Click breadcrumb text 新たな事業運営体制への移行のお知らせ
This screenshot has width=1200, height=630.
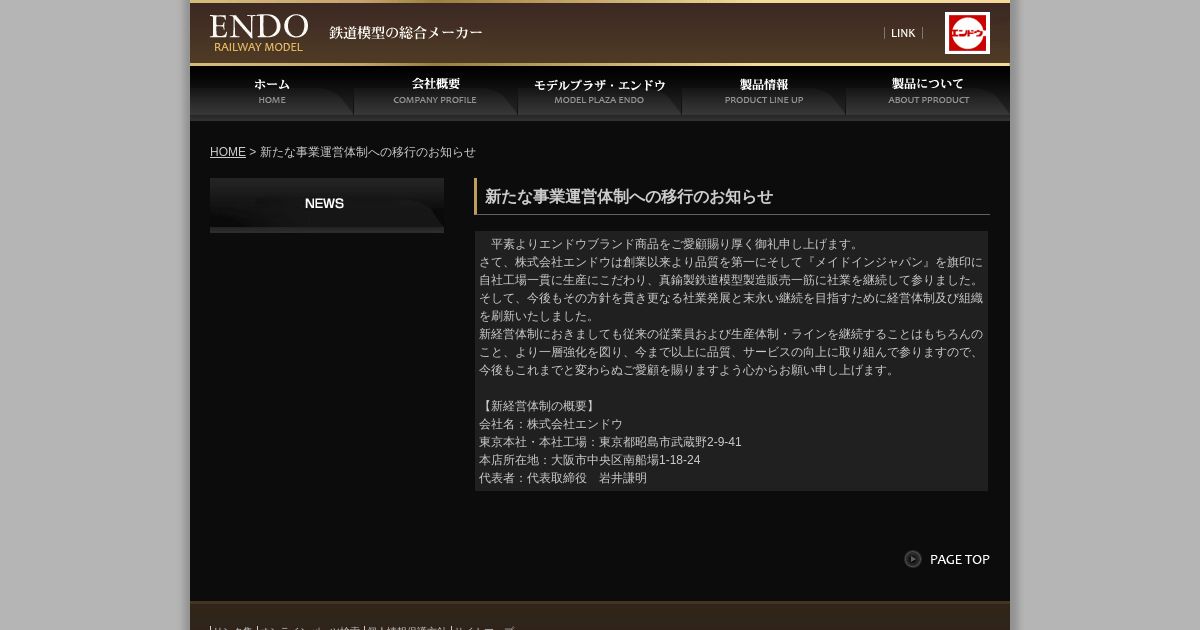click(368, 152)
